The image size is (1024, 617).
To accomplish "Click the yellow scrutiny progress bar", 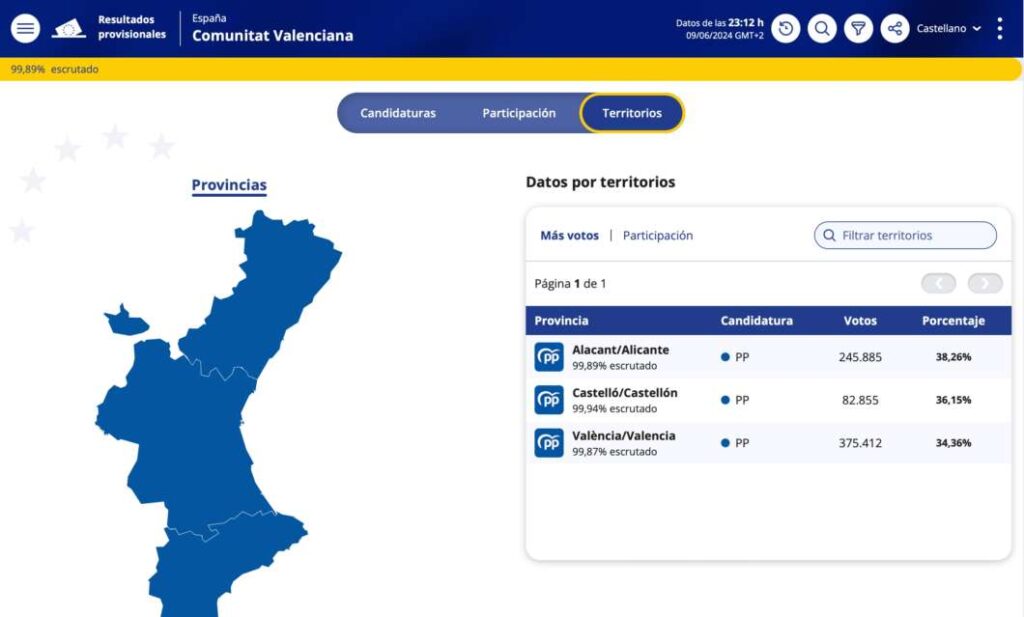I will (512, 69).
